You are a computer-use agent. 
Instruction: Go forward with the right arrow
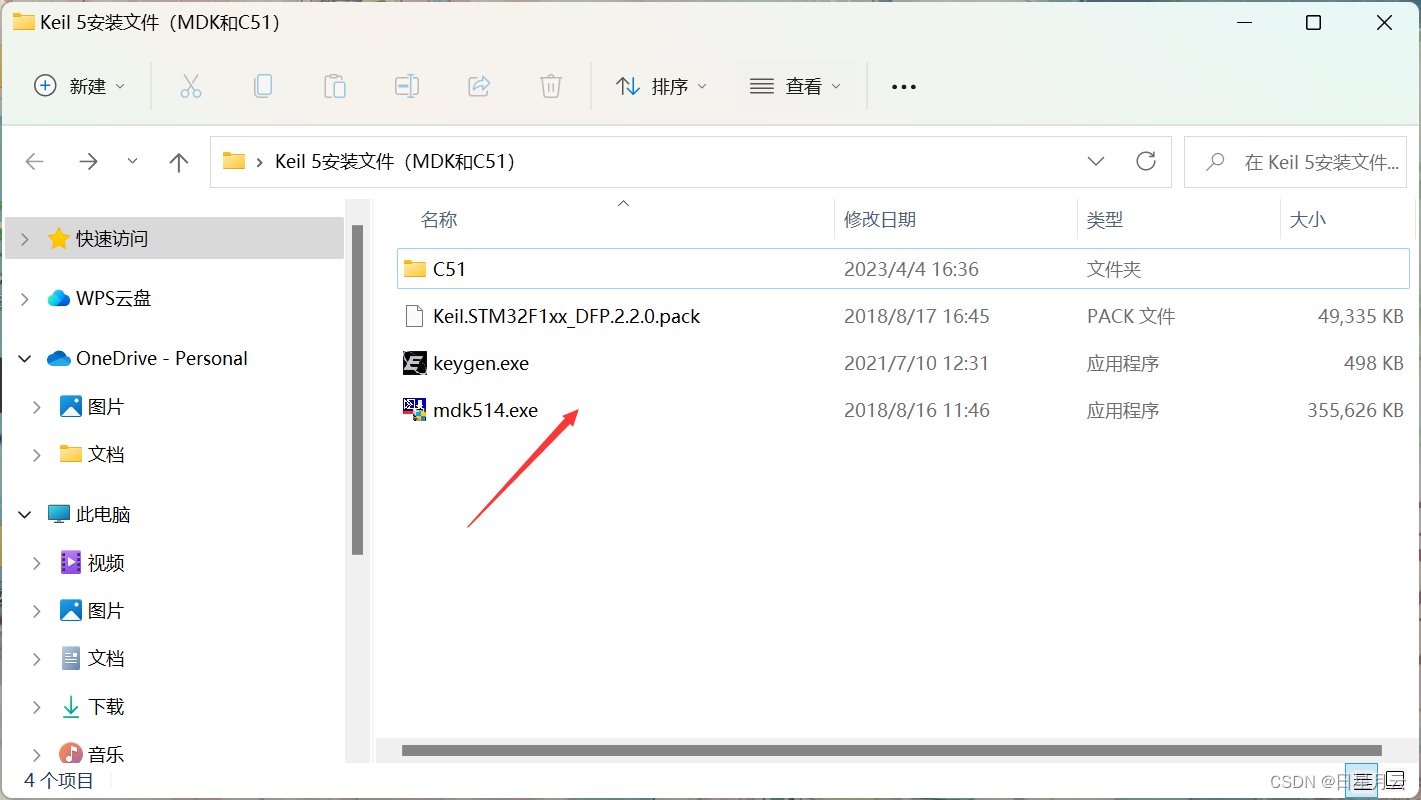tap(89, 162)
